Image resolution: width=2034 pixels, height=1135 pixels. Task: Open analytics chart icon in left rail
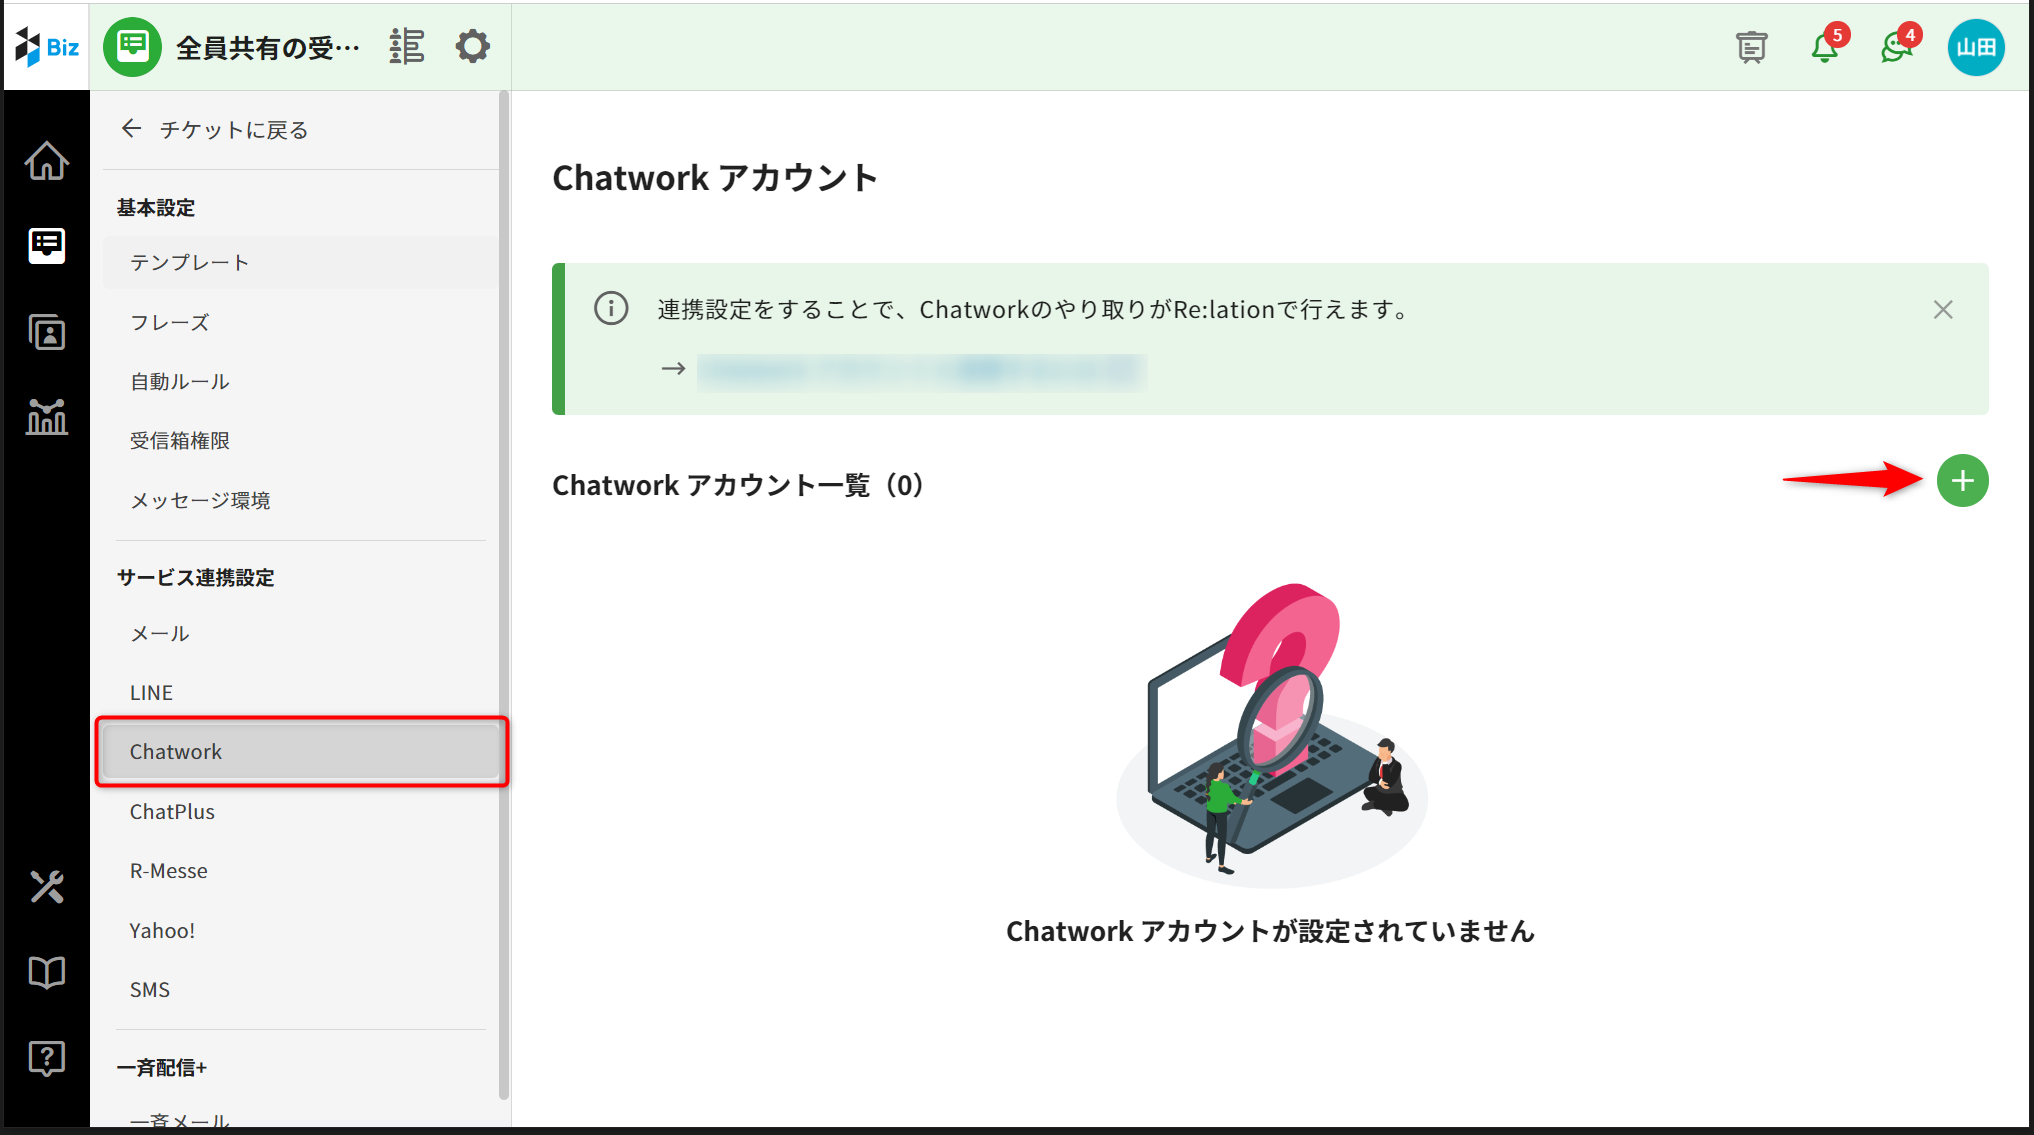[47, 417]
